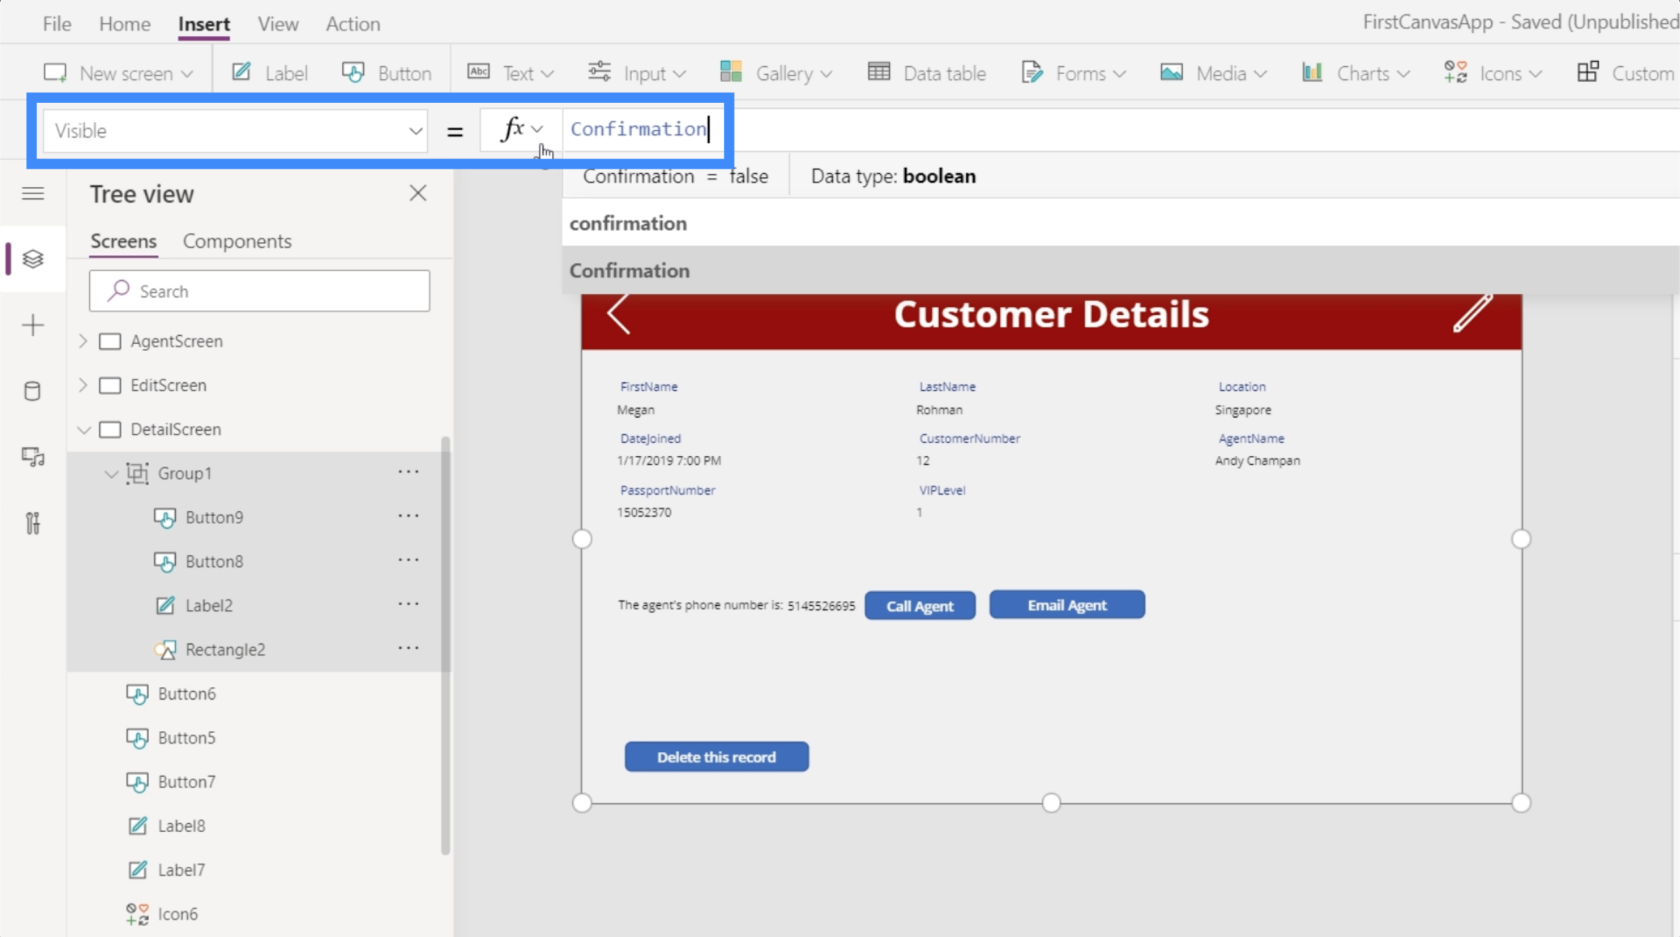Insert a Label control
Image resolution: width=1680 pixels, height=937 pixels.
click(270, 73)
